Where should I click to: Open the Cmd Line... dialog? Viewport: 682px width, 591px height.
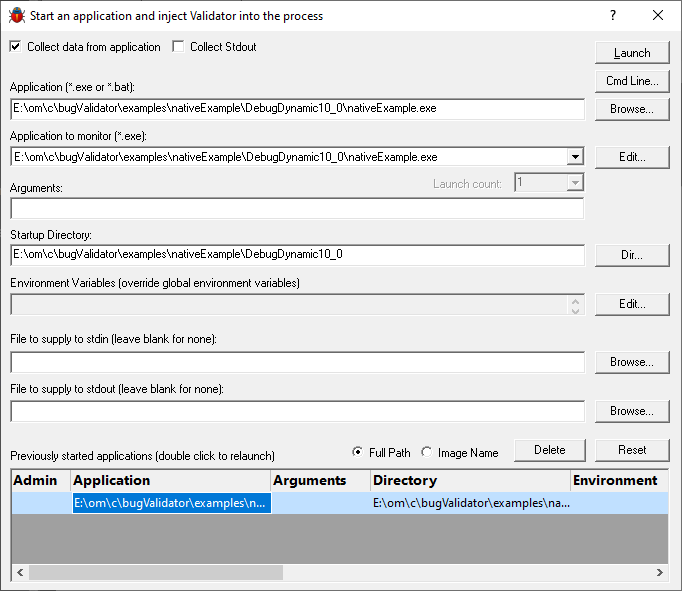coord(632,81)
